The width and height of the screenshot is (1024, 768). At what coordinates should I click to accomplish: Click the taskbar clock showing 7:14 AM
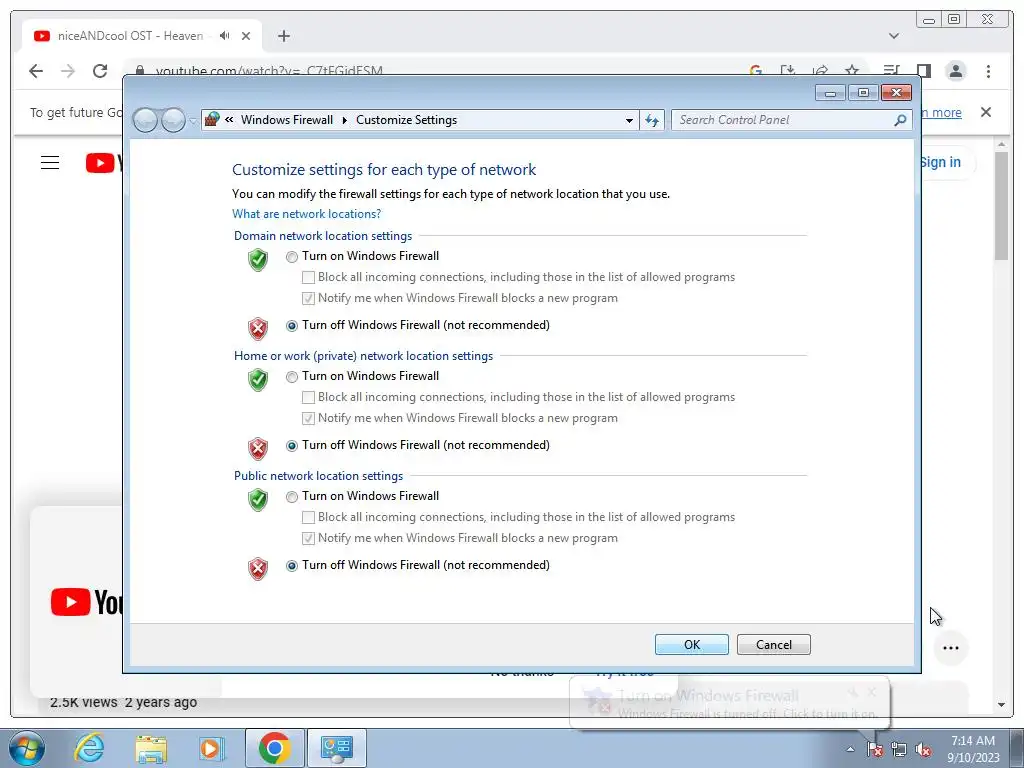[973, 749]
